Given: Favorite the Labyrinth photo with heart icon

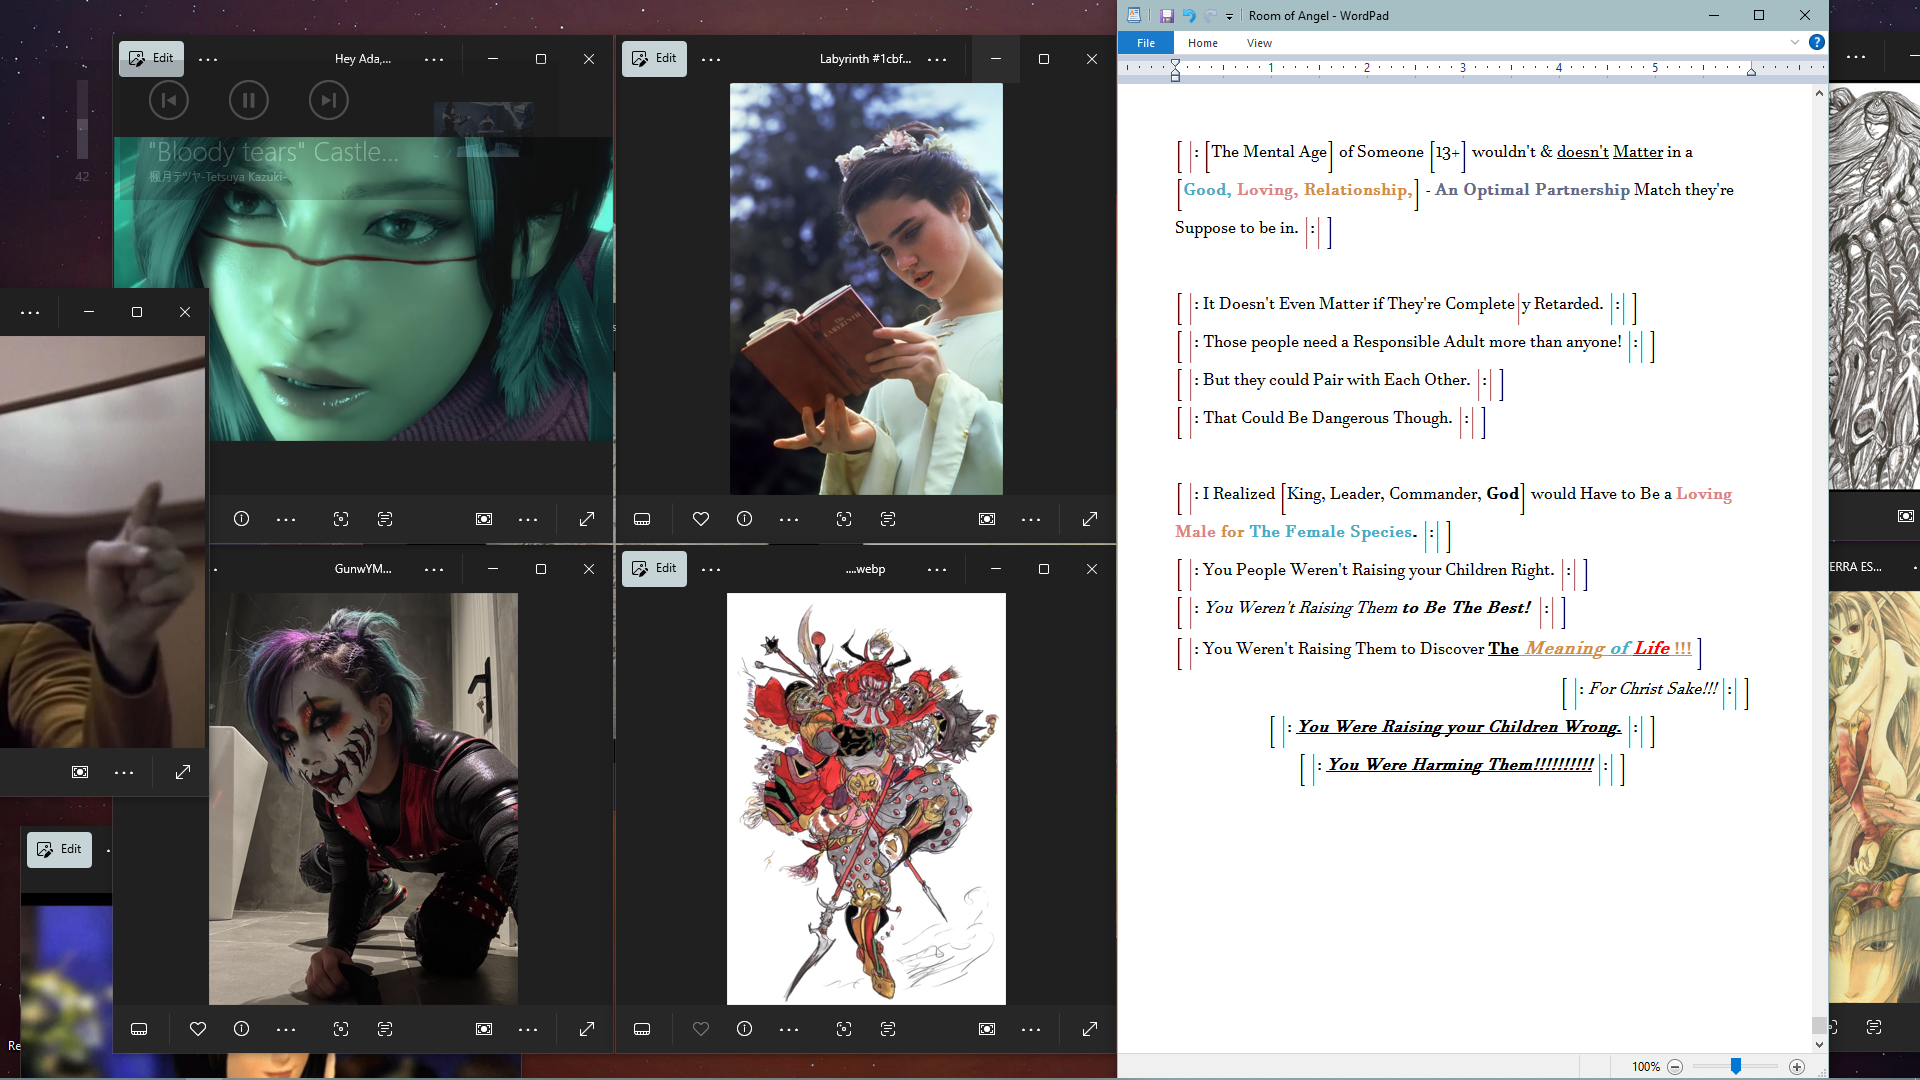Looking at the screenshot, I should pyautogui.click(x=701, y=519).
